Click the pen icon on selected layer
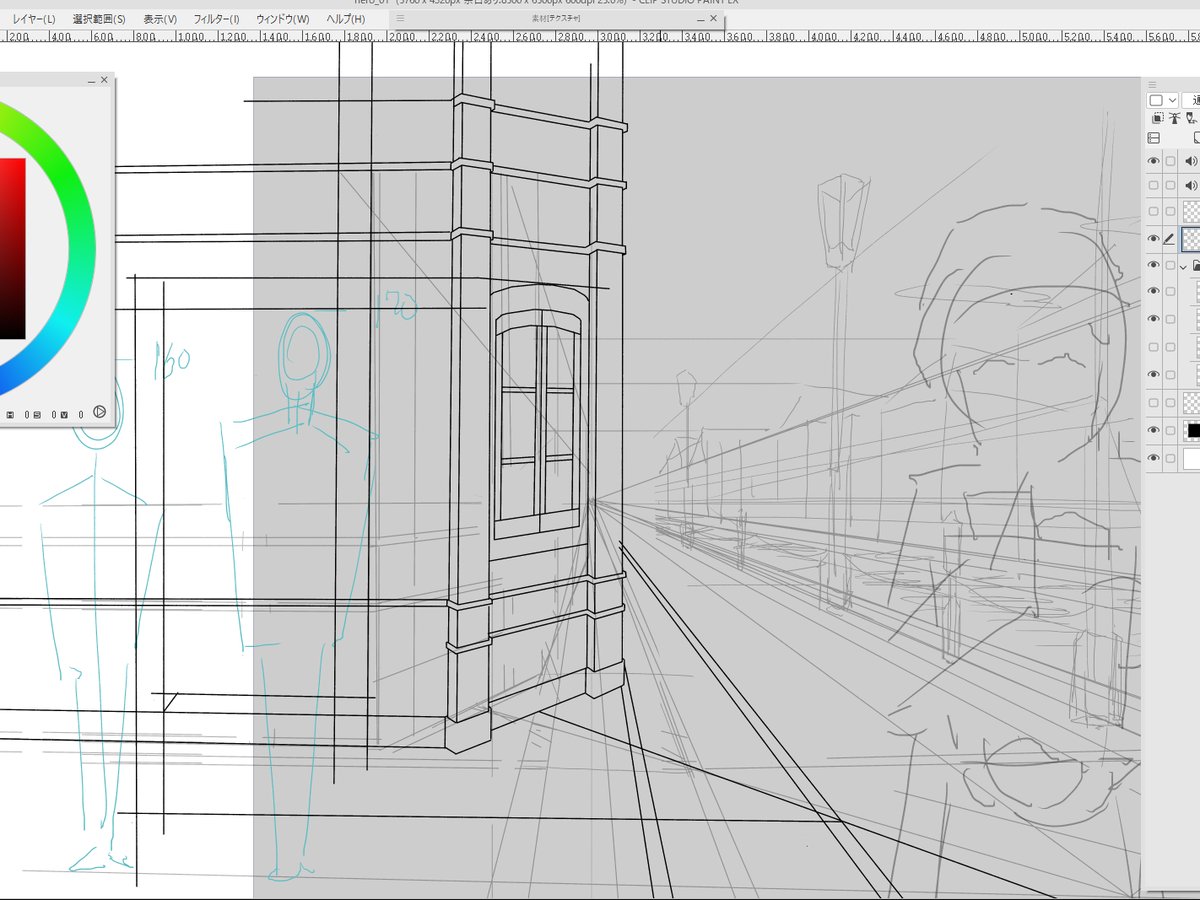 pyautogui.click(x=1169, y=239)
